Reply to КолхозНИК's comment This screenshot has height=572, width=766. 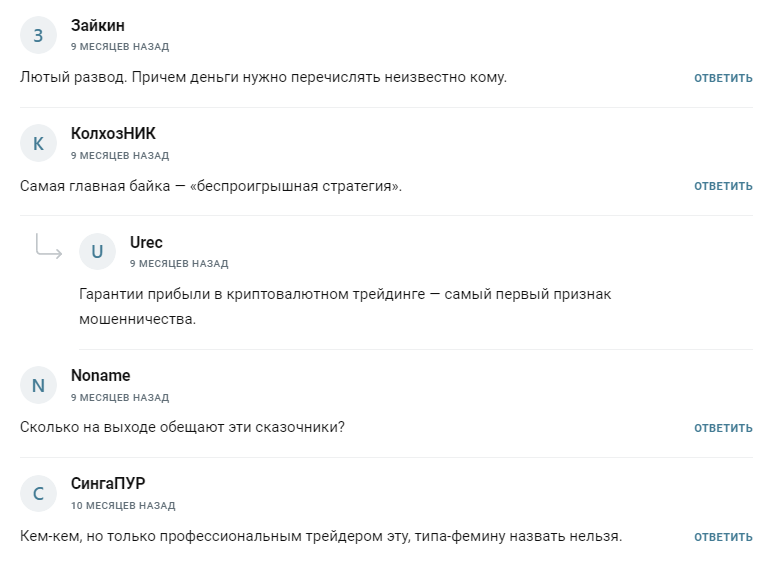(x=723, y=186)
